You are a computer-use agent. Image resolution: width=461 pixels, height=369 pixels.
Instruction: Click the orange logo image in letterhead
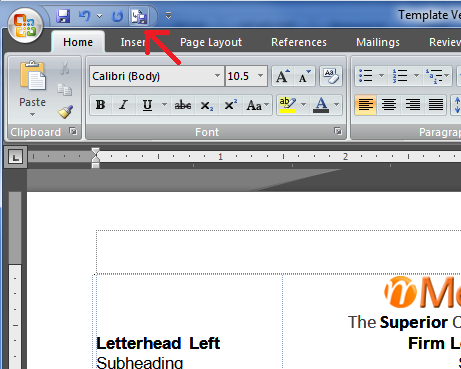point(423,292)
